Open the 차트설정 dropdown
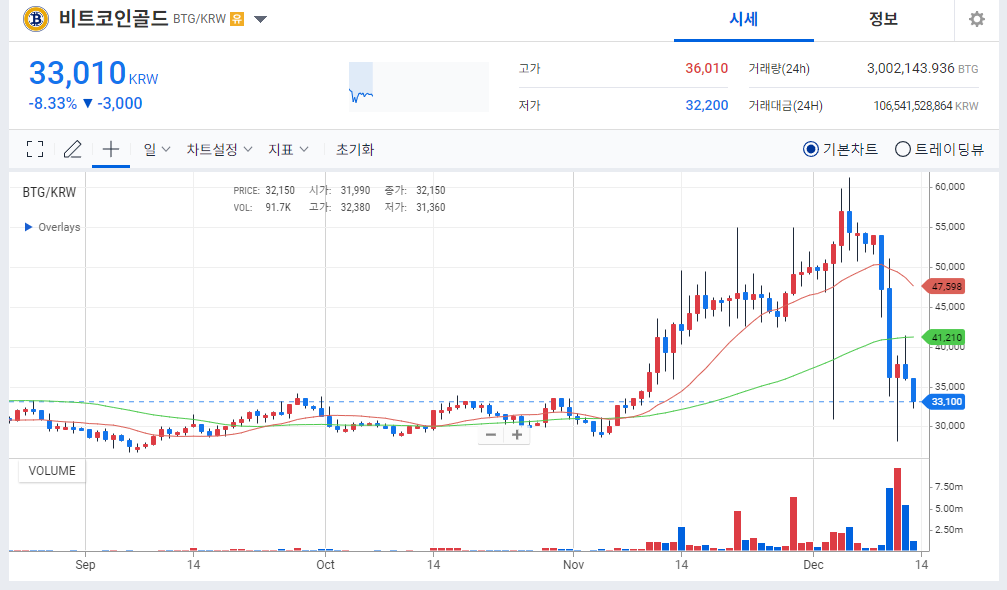 (219, 149)
